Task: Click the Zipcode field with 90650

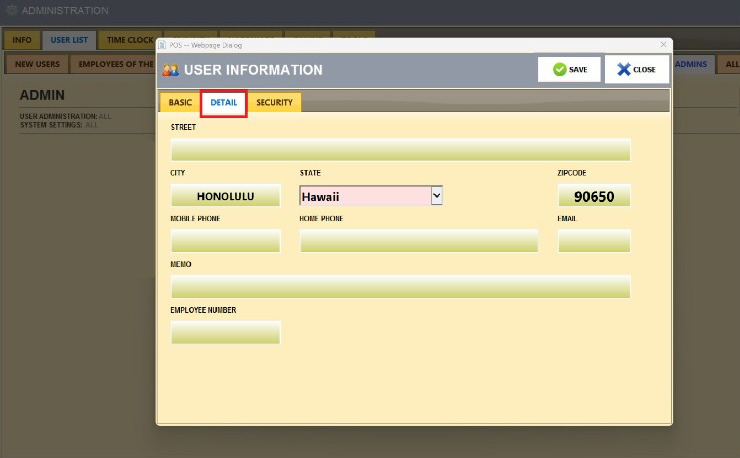Action: (x=594, y=195)
